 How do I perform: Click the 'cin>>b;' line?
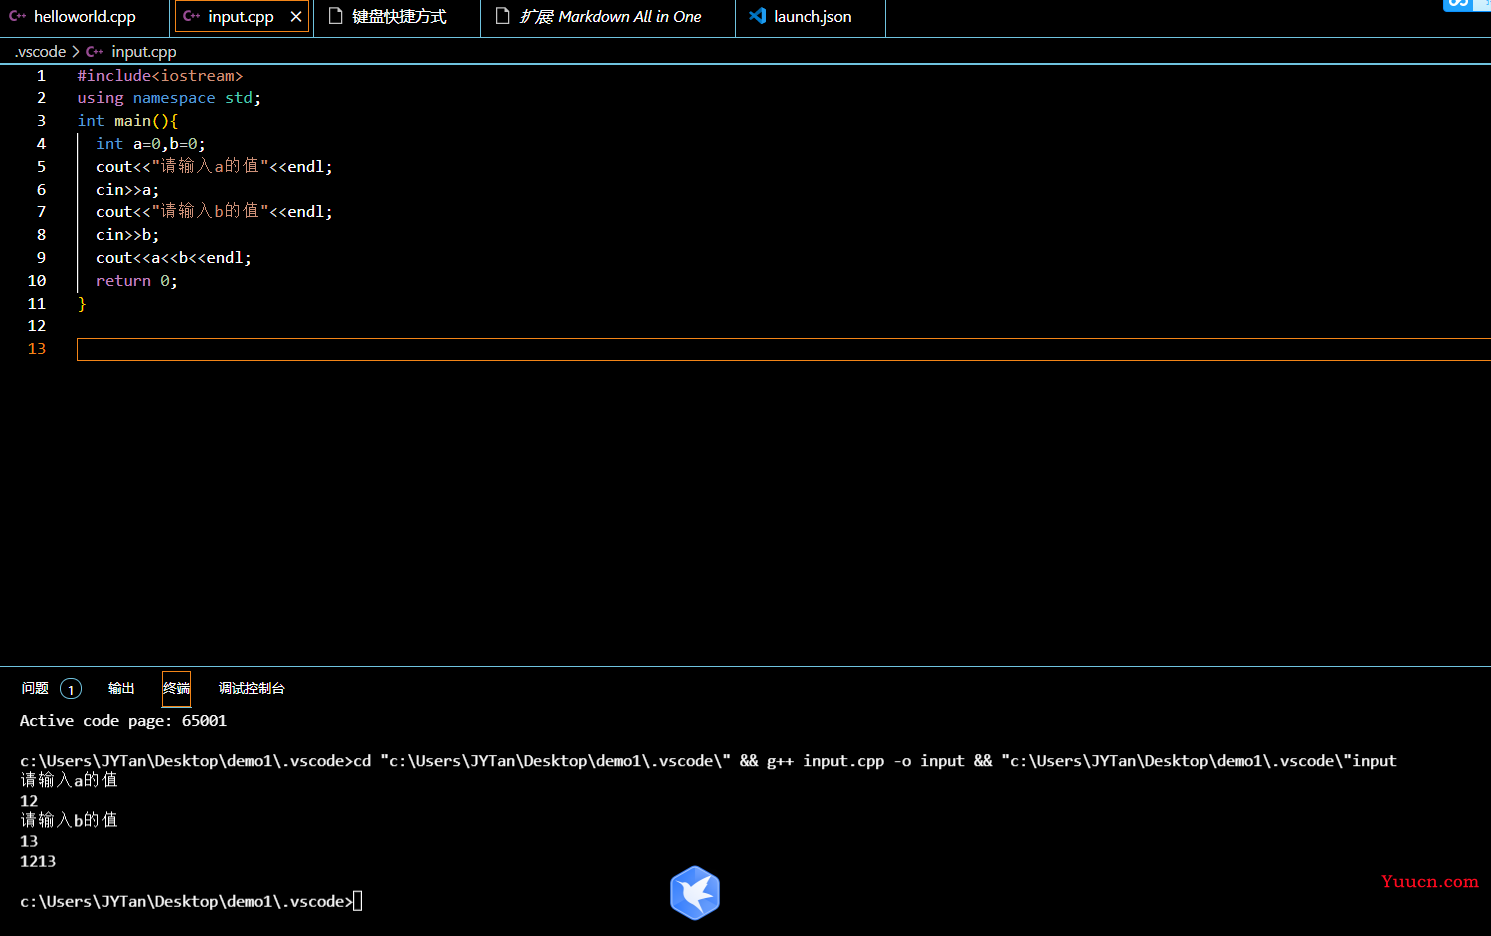click(x=127, y=235)
